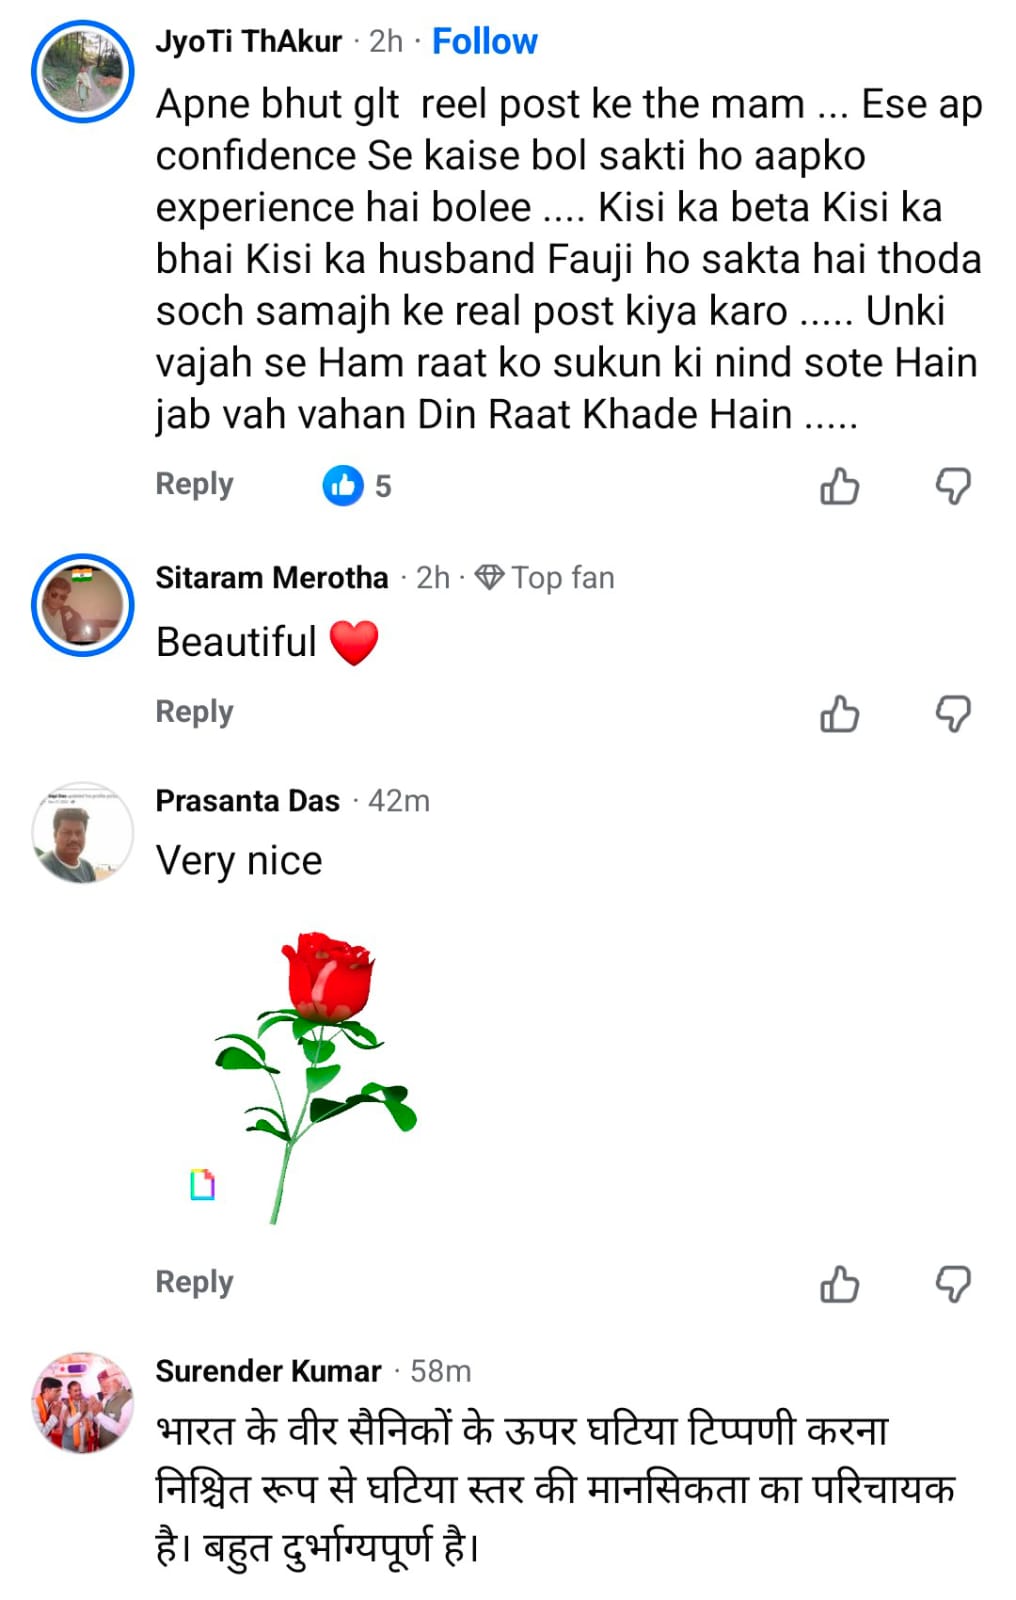The width and height of the screenshot is (1016, 1600).
Task: Dislike Prasanta Das's rose comment
Action: (x=953, y=1284)
